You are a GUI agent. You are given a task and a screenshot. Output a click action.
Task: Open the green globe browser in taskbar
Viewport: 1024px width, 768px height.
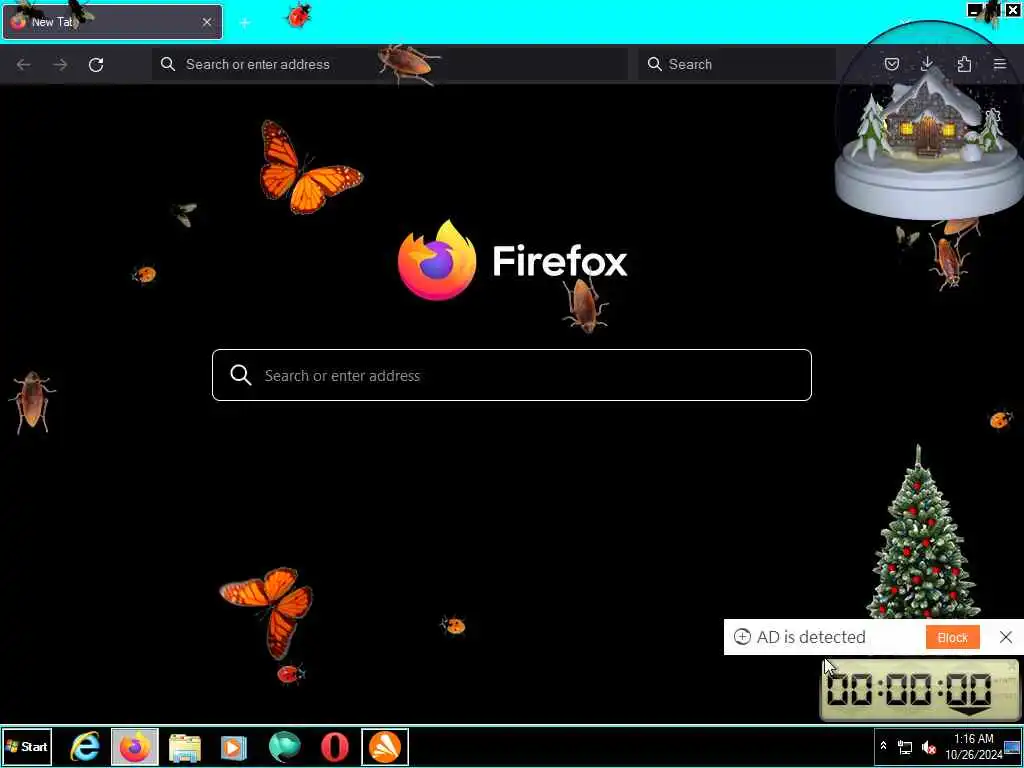pyautogui.click(x=285, y=747)
